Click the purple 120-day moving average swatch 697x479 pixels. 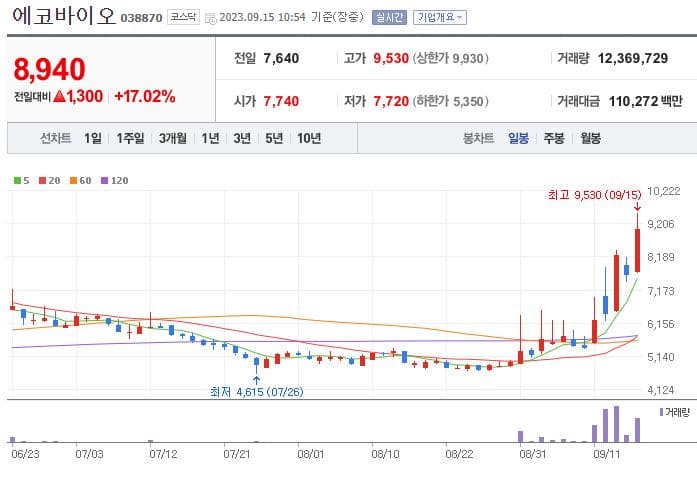coord(105,180)
